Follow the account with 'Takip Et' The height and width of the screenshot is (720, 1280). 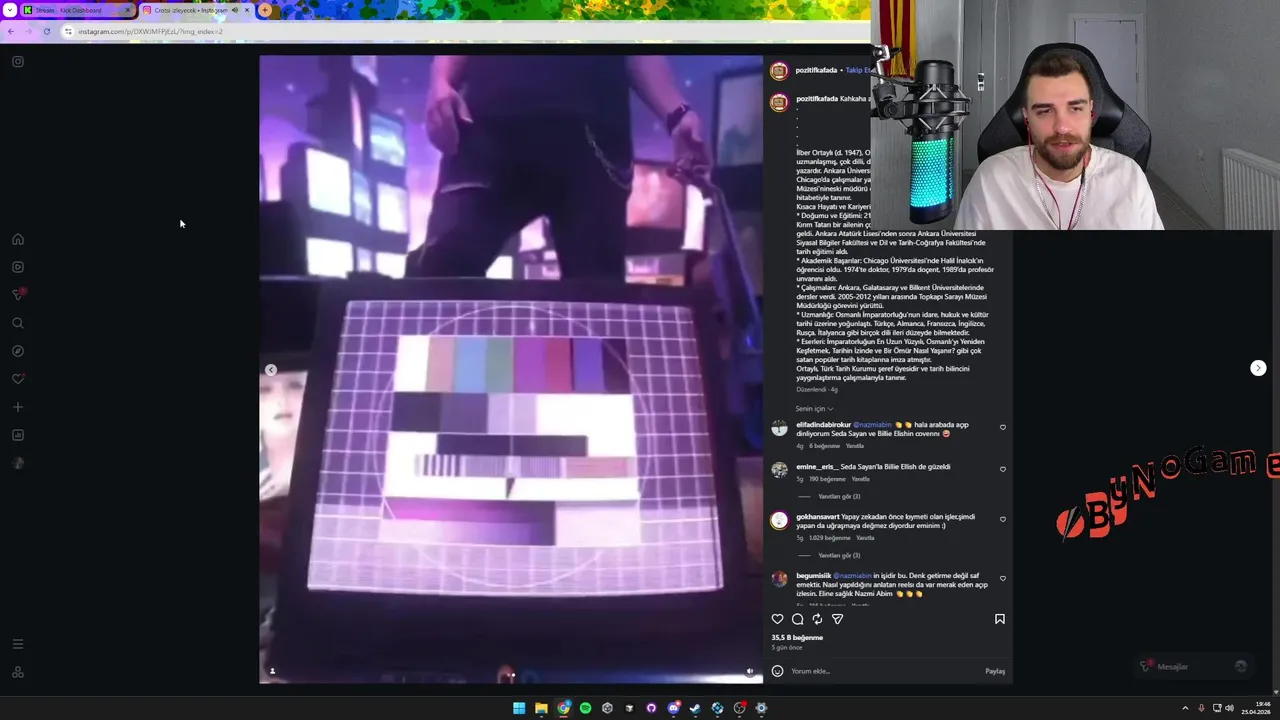858,70
